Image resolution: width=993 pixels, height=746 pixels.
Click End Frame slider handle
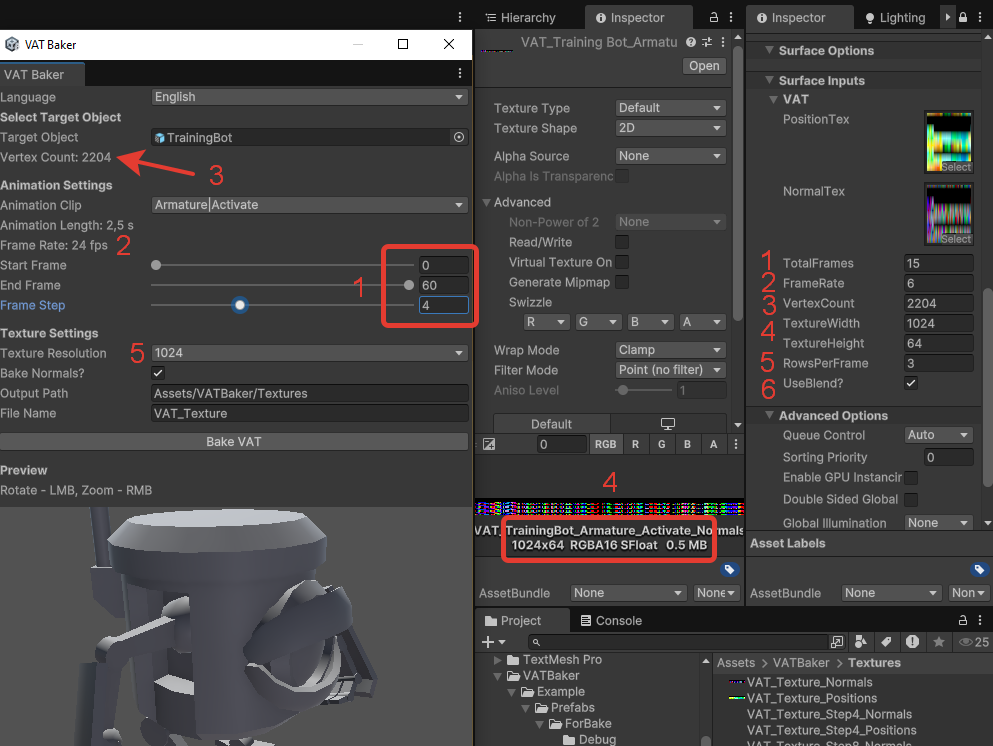tap(409, 285)
